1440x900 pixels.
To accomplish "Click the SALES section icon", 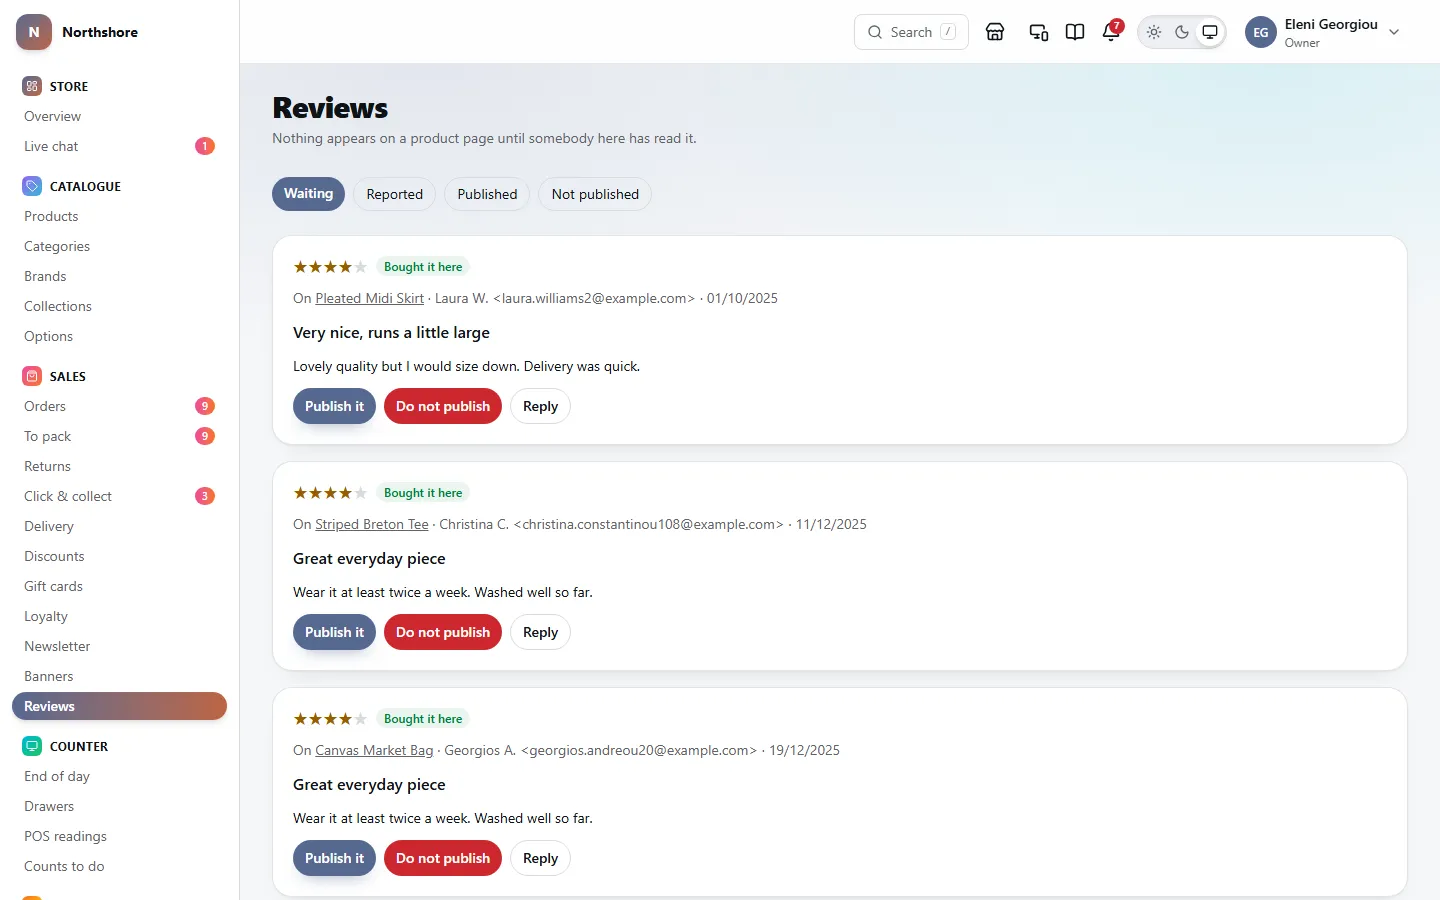I will [x=32, y=376].
